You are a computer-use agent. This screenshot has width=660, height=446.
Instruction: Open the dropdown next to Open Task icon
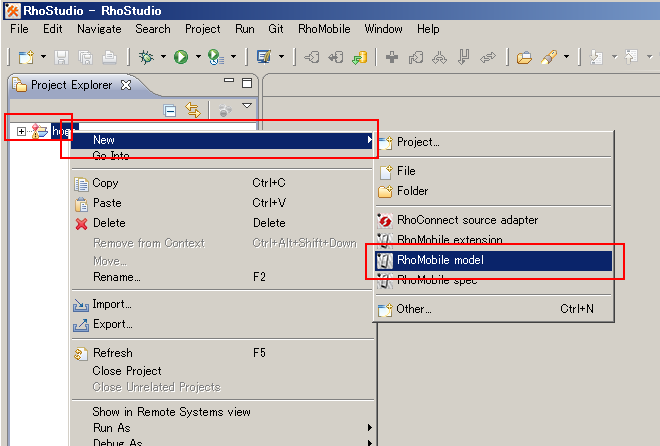(282, 56)
